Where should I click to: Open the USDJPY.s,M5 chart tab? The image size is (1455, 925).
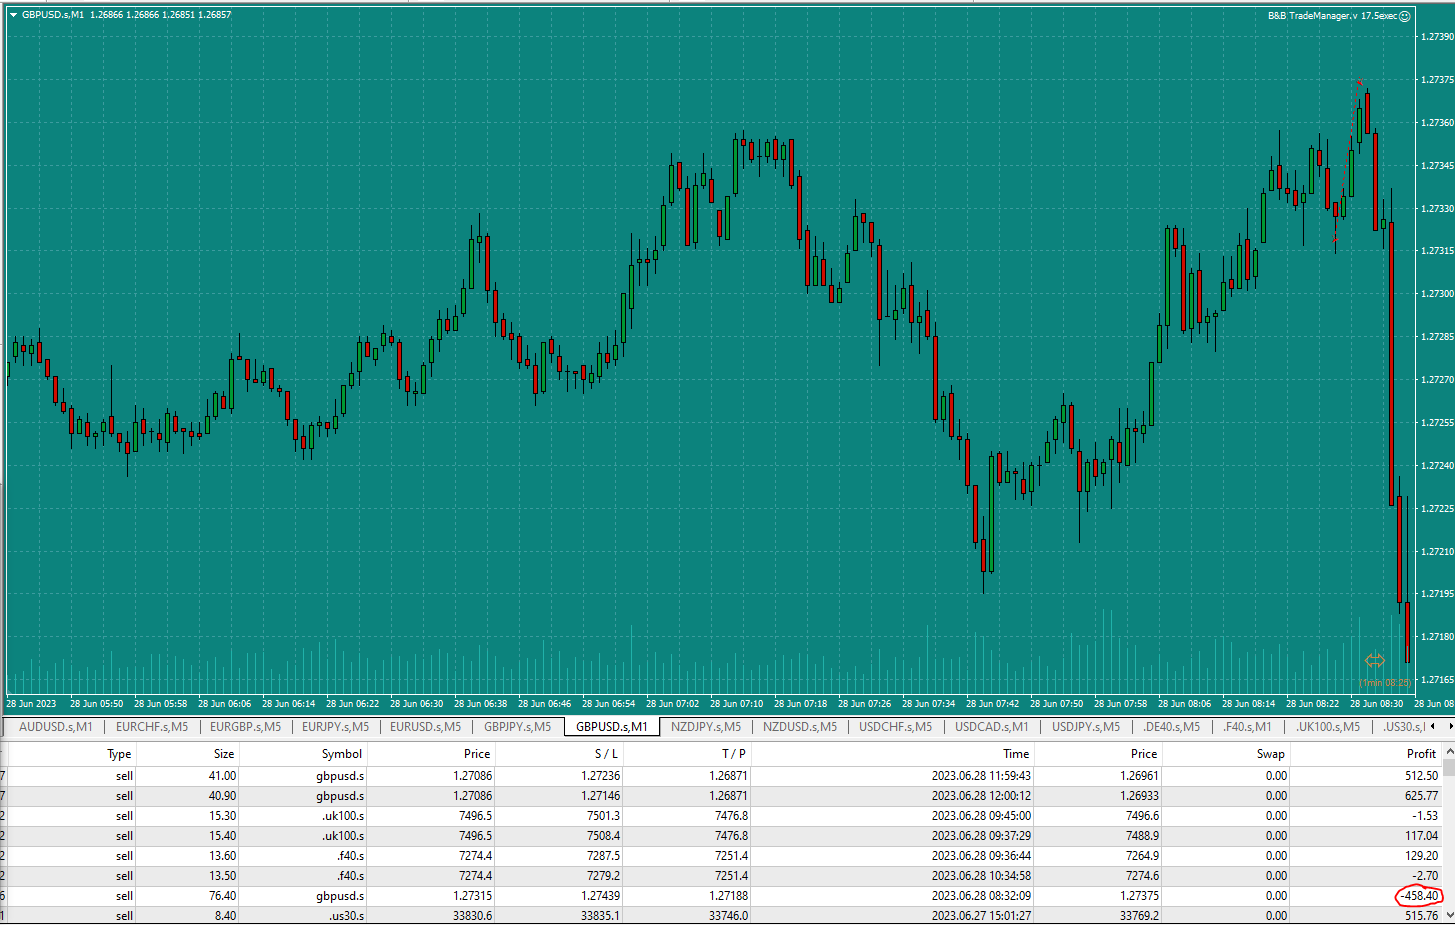1086,727
